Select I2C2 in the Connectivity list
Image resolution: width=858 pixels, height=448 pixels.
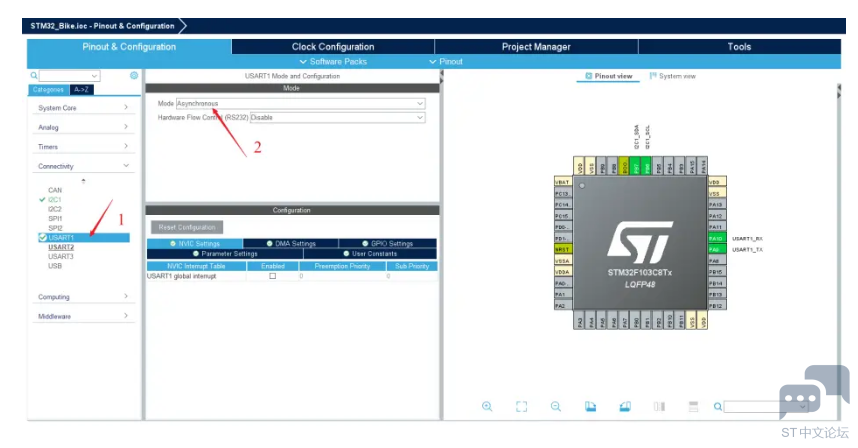pyautogui.click(x=54, y=209)
